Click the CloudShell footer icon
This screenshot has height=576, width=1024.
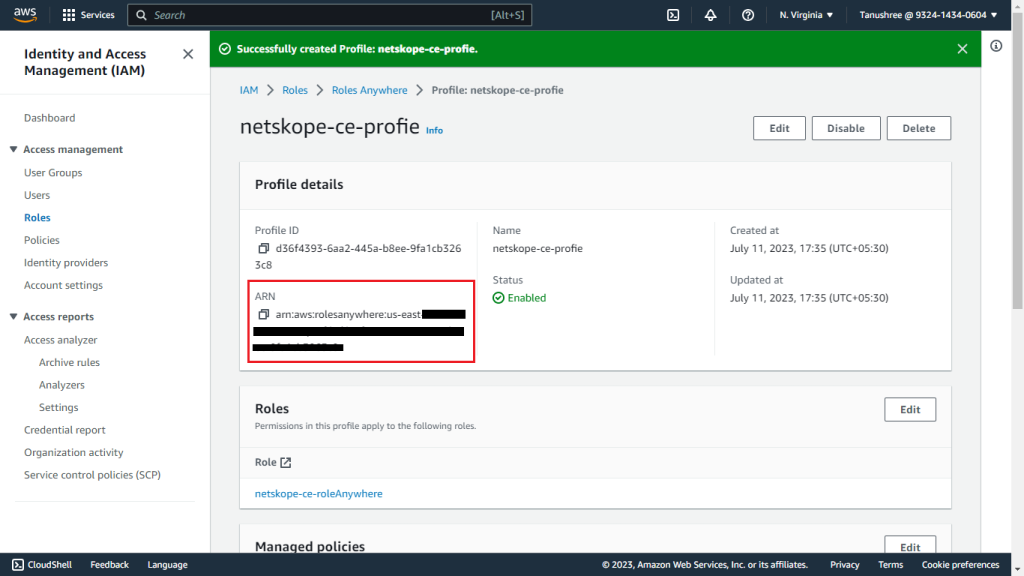point(18,565)
